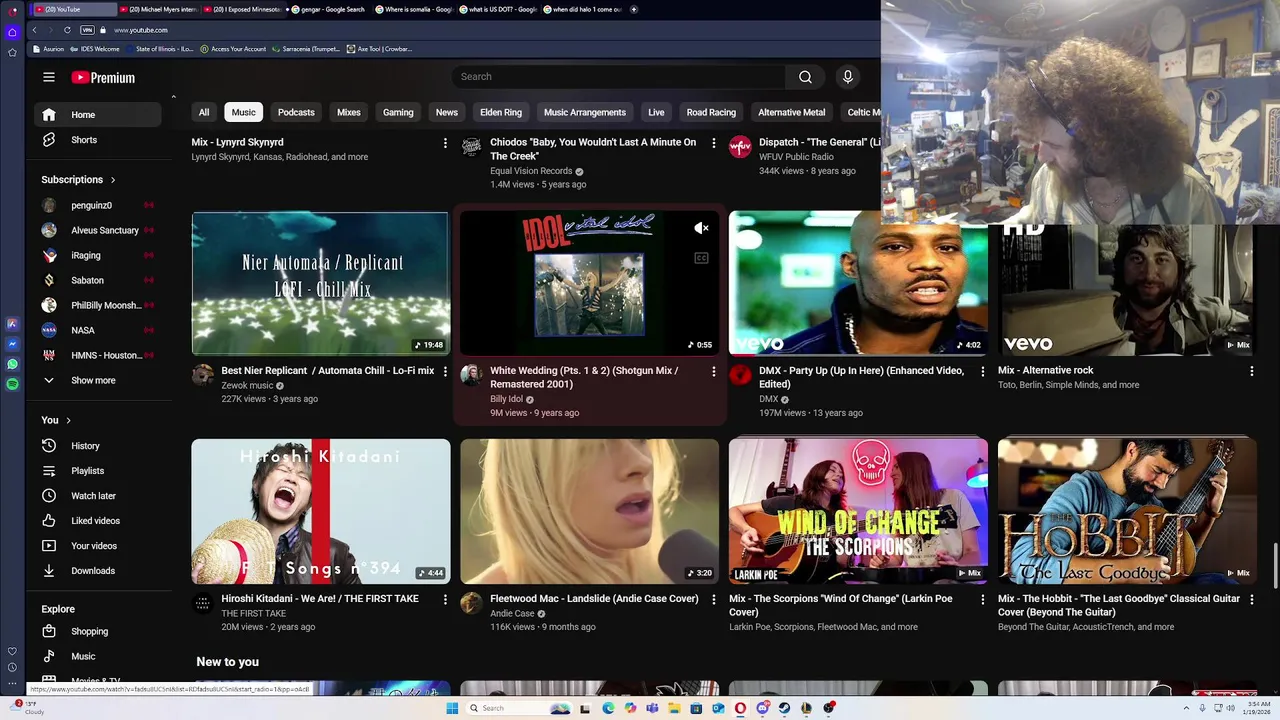The image size is (1280, 720).
Task: Open Watch later in the sidebar
Action: coord(98,496)
